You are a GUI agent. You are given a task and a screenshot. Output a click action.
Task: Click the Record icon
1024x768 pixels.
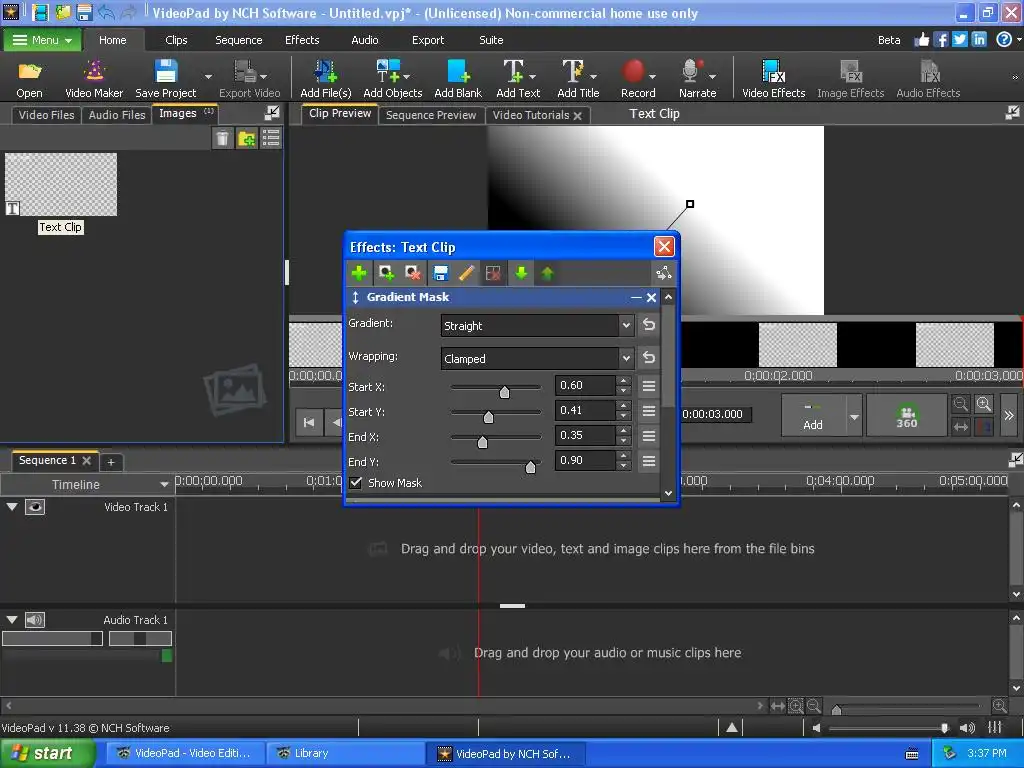click(x=633, y=71)
